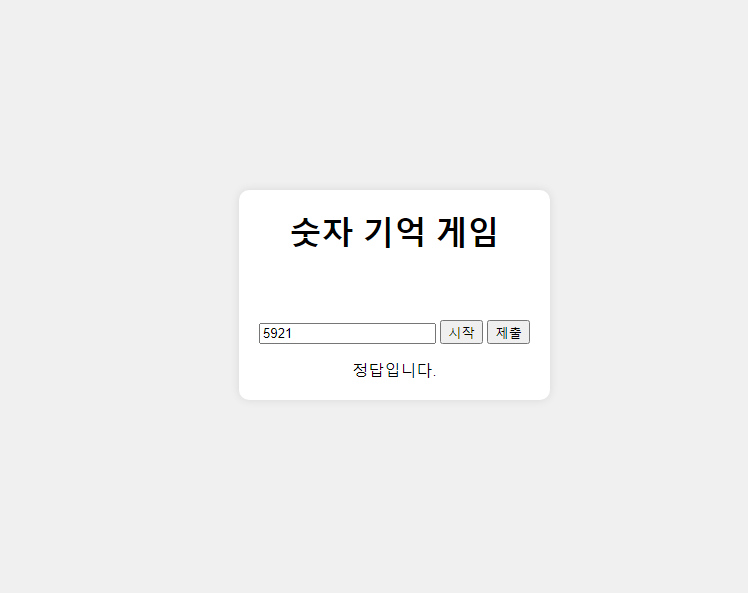Click the feedback text under the input row
748x593 pixels.
394,370
